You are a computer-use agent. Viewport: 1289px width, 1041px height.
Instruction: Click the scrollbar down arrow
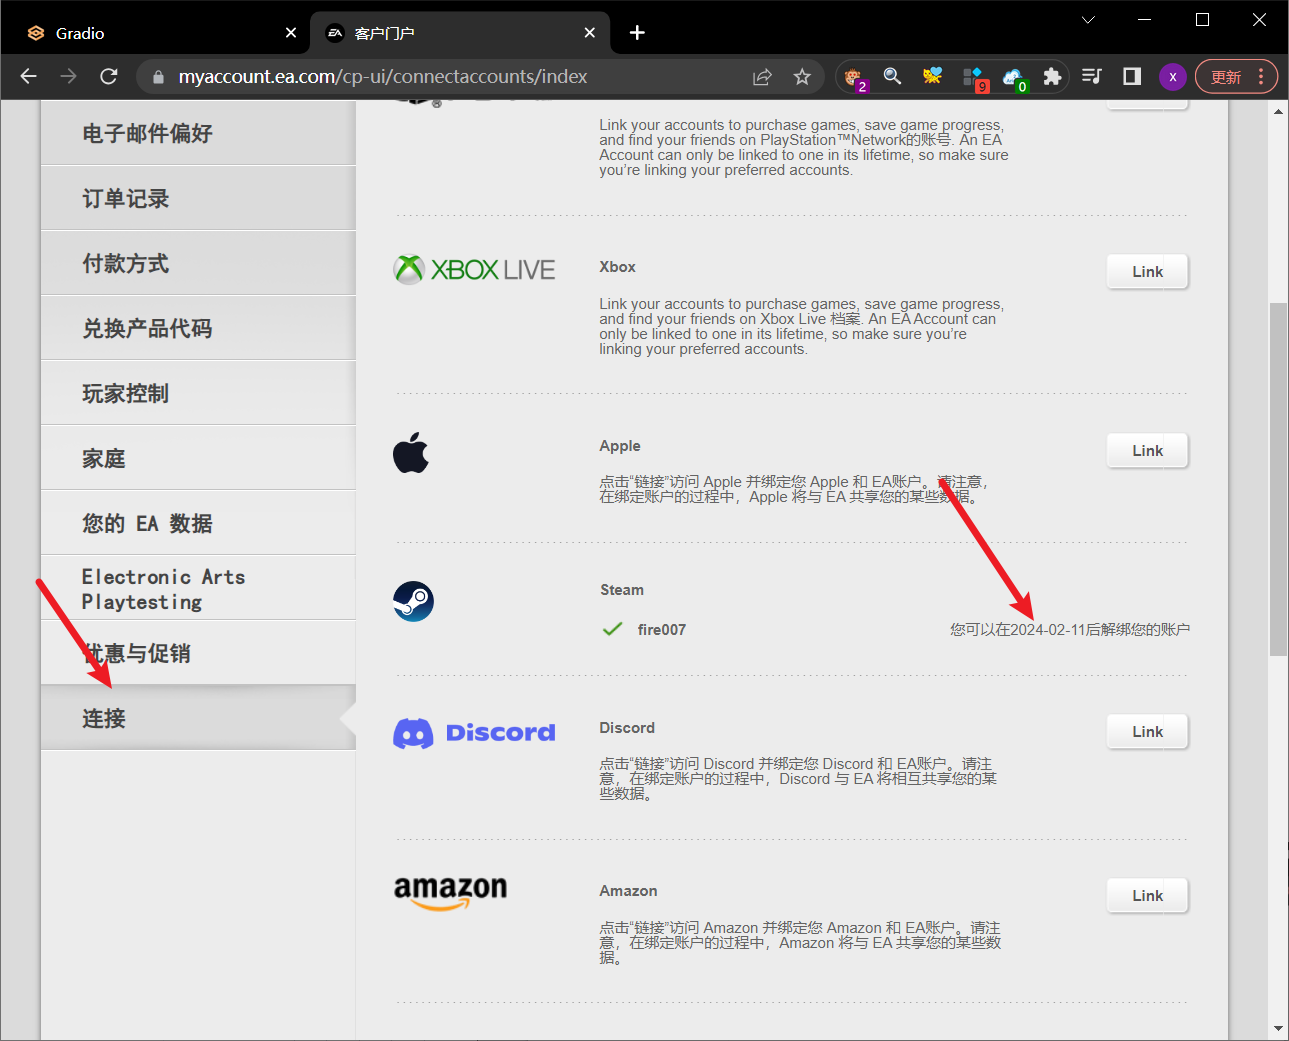[1279, 1029]
